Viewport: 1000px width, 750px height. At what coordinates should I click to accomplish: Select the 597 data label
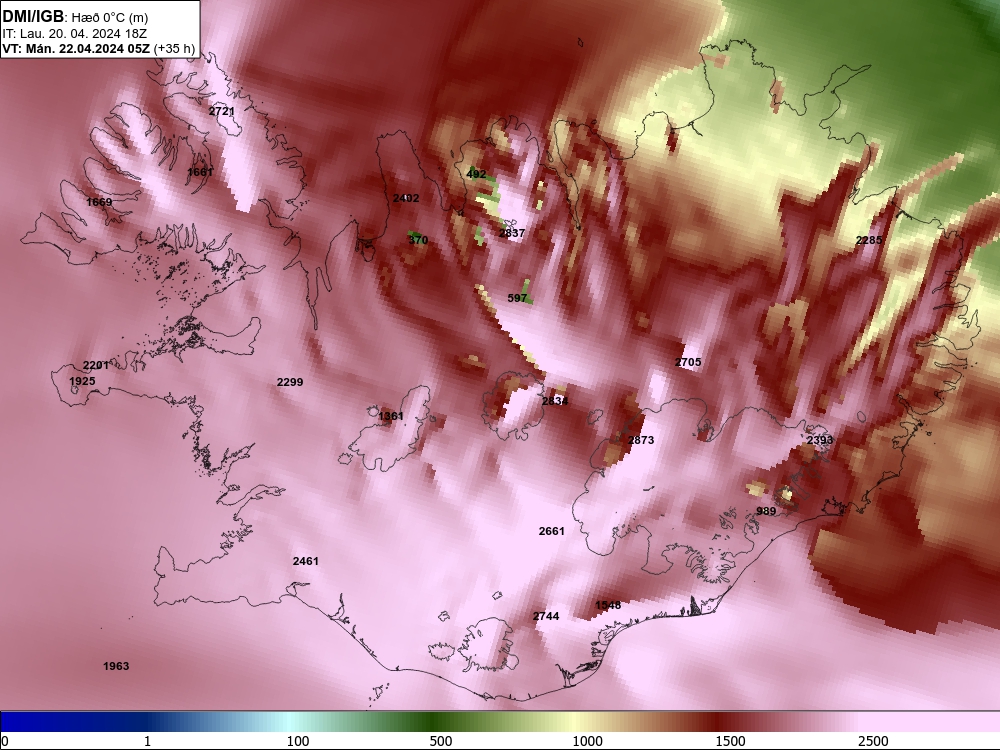coord(517,298)
